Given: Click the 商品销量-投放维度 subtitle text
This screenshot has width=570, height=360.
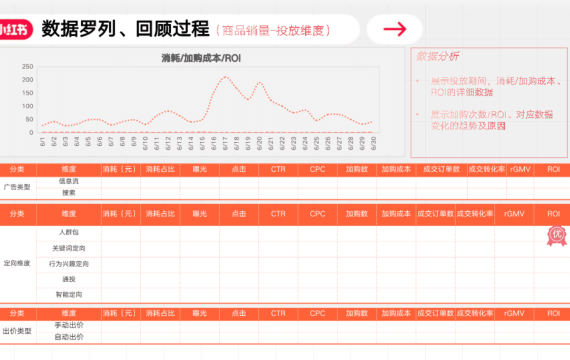Looking at the screenshot, I should [x=273, y=31].
